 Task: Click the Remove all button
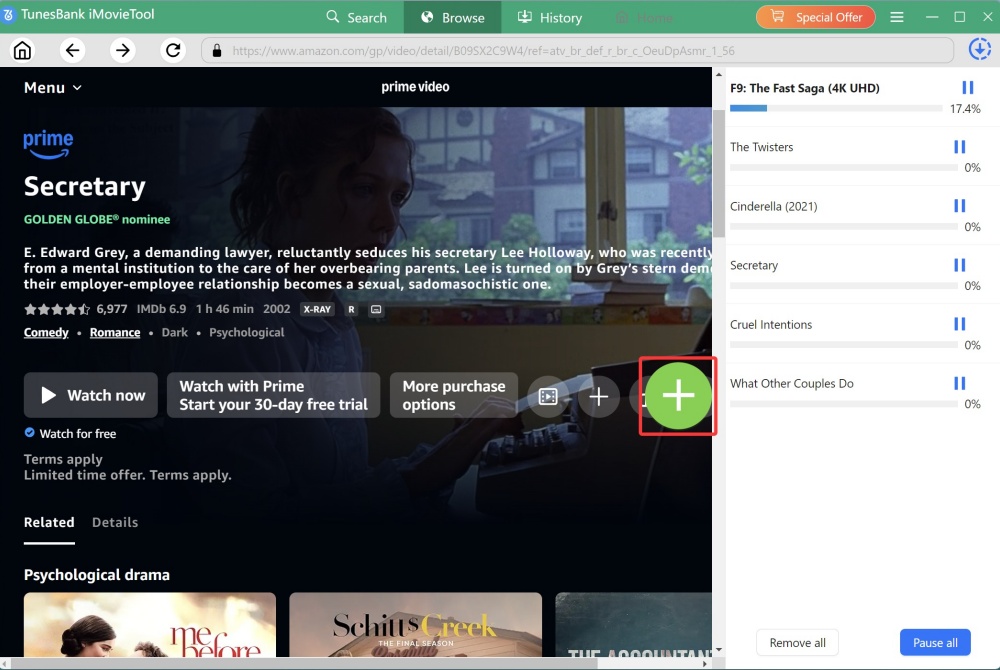(797, 643)
